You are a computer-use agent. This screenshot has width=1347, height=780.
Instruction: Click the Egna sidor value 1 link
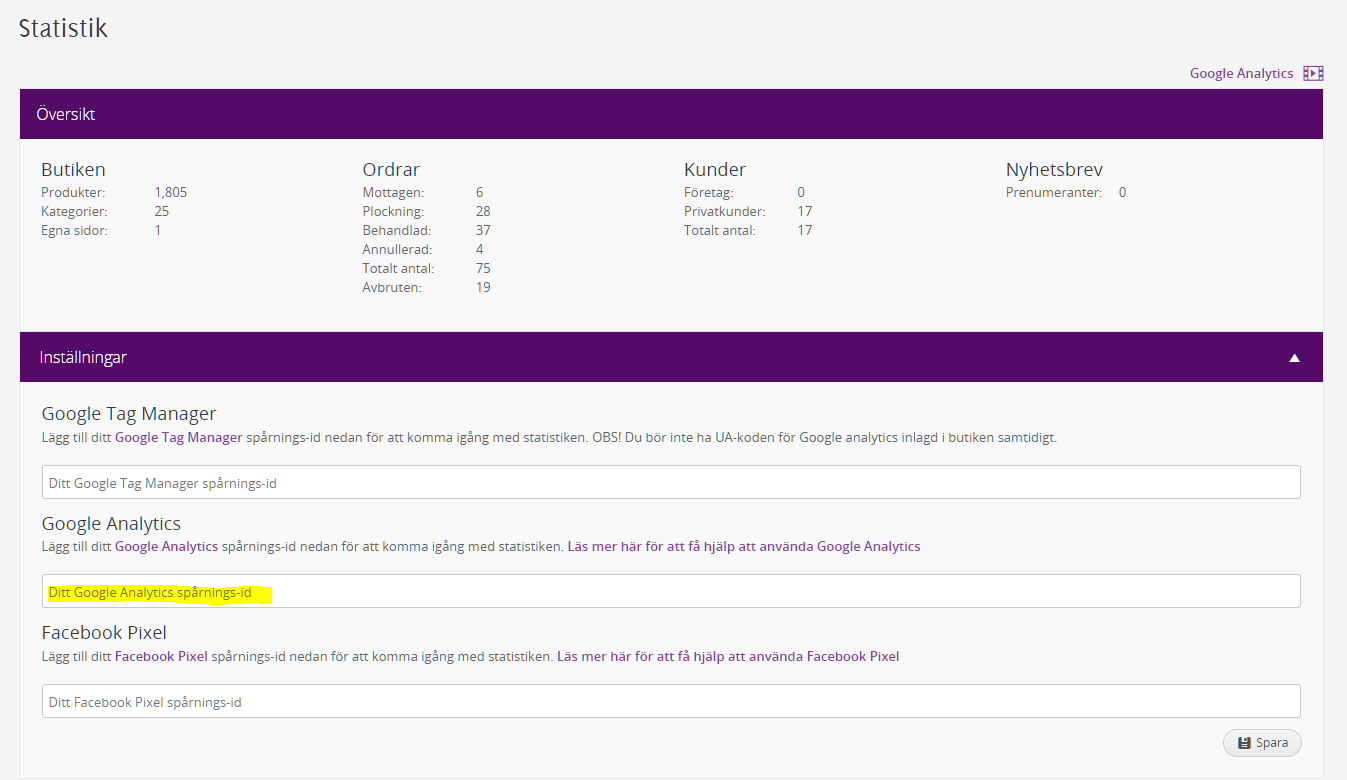(158, 230)
